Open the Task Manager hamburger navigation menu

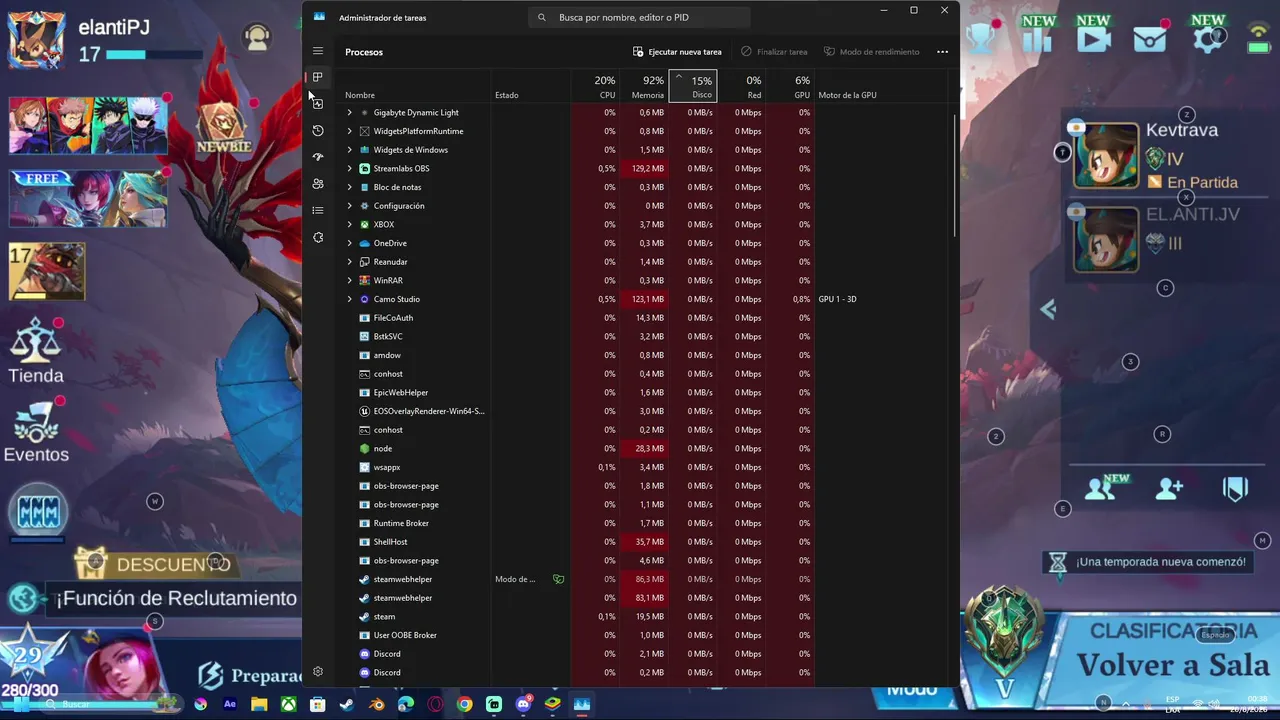coord(318,51)
